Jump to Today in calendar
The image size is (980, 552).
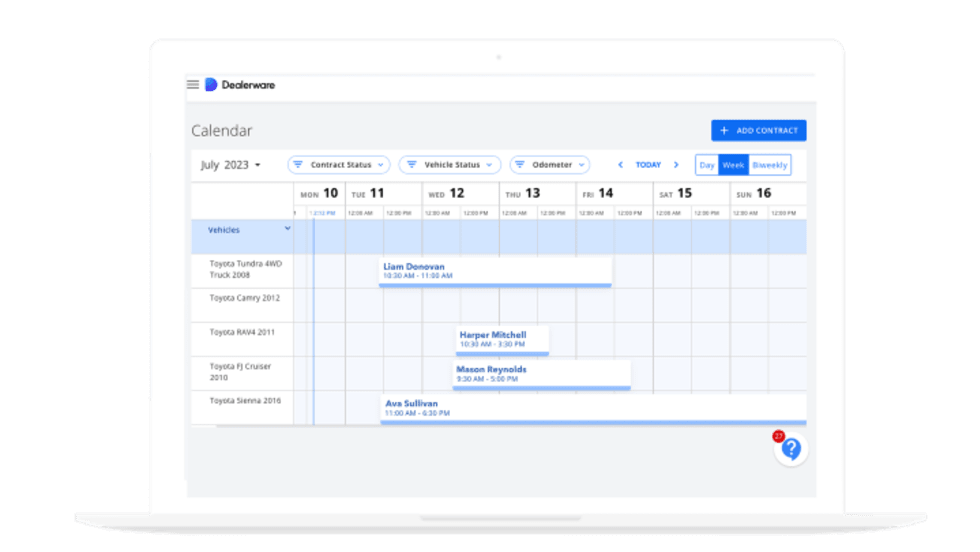[x=648, y=165]
